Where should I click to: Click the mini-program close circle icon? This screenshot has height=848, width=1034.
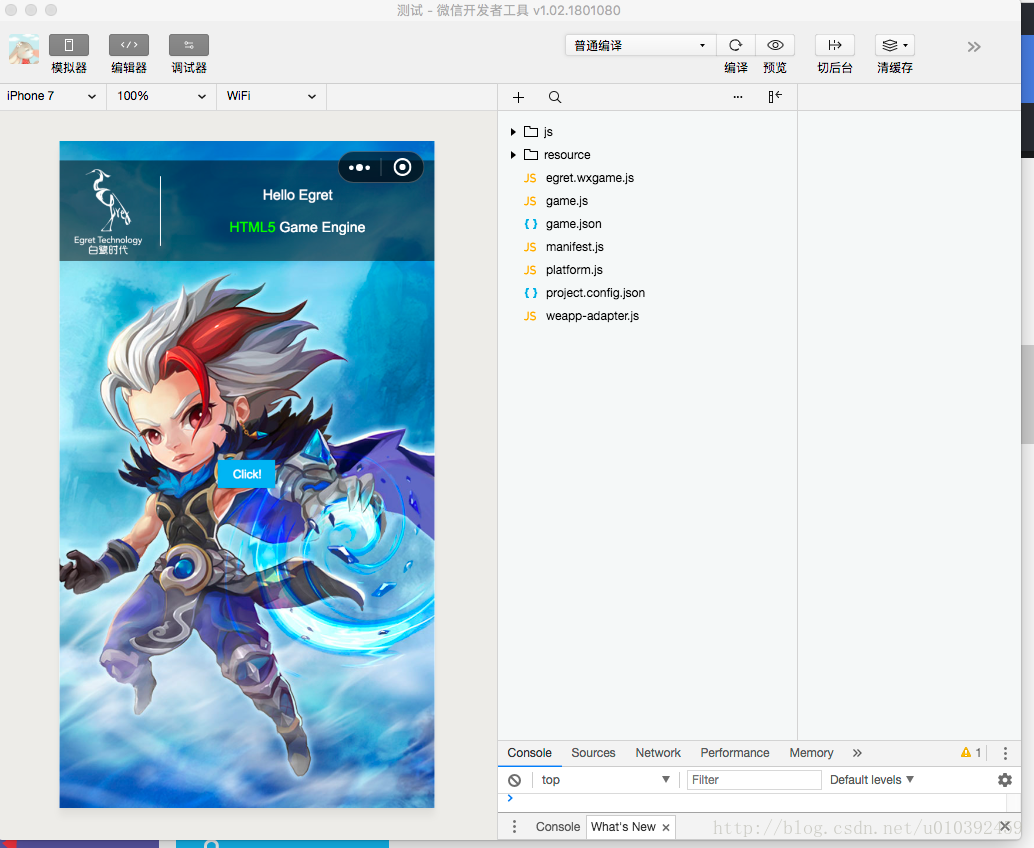click(402, 167)
